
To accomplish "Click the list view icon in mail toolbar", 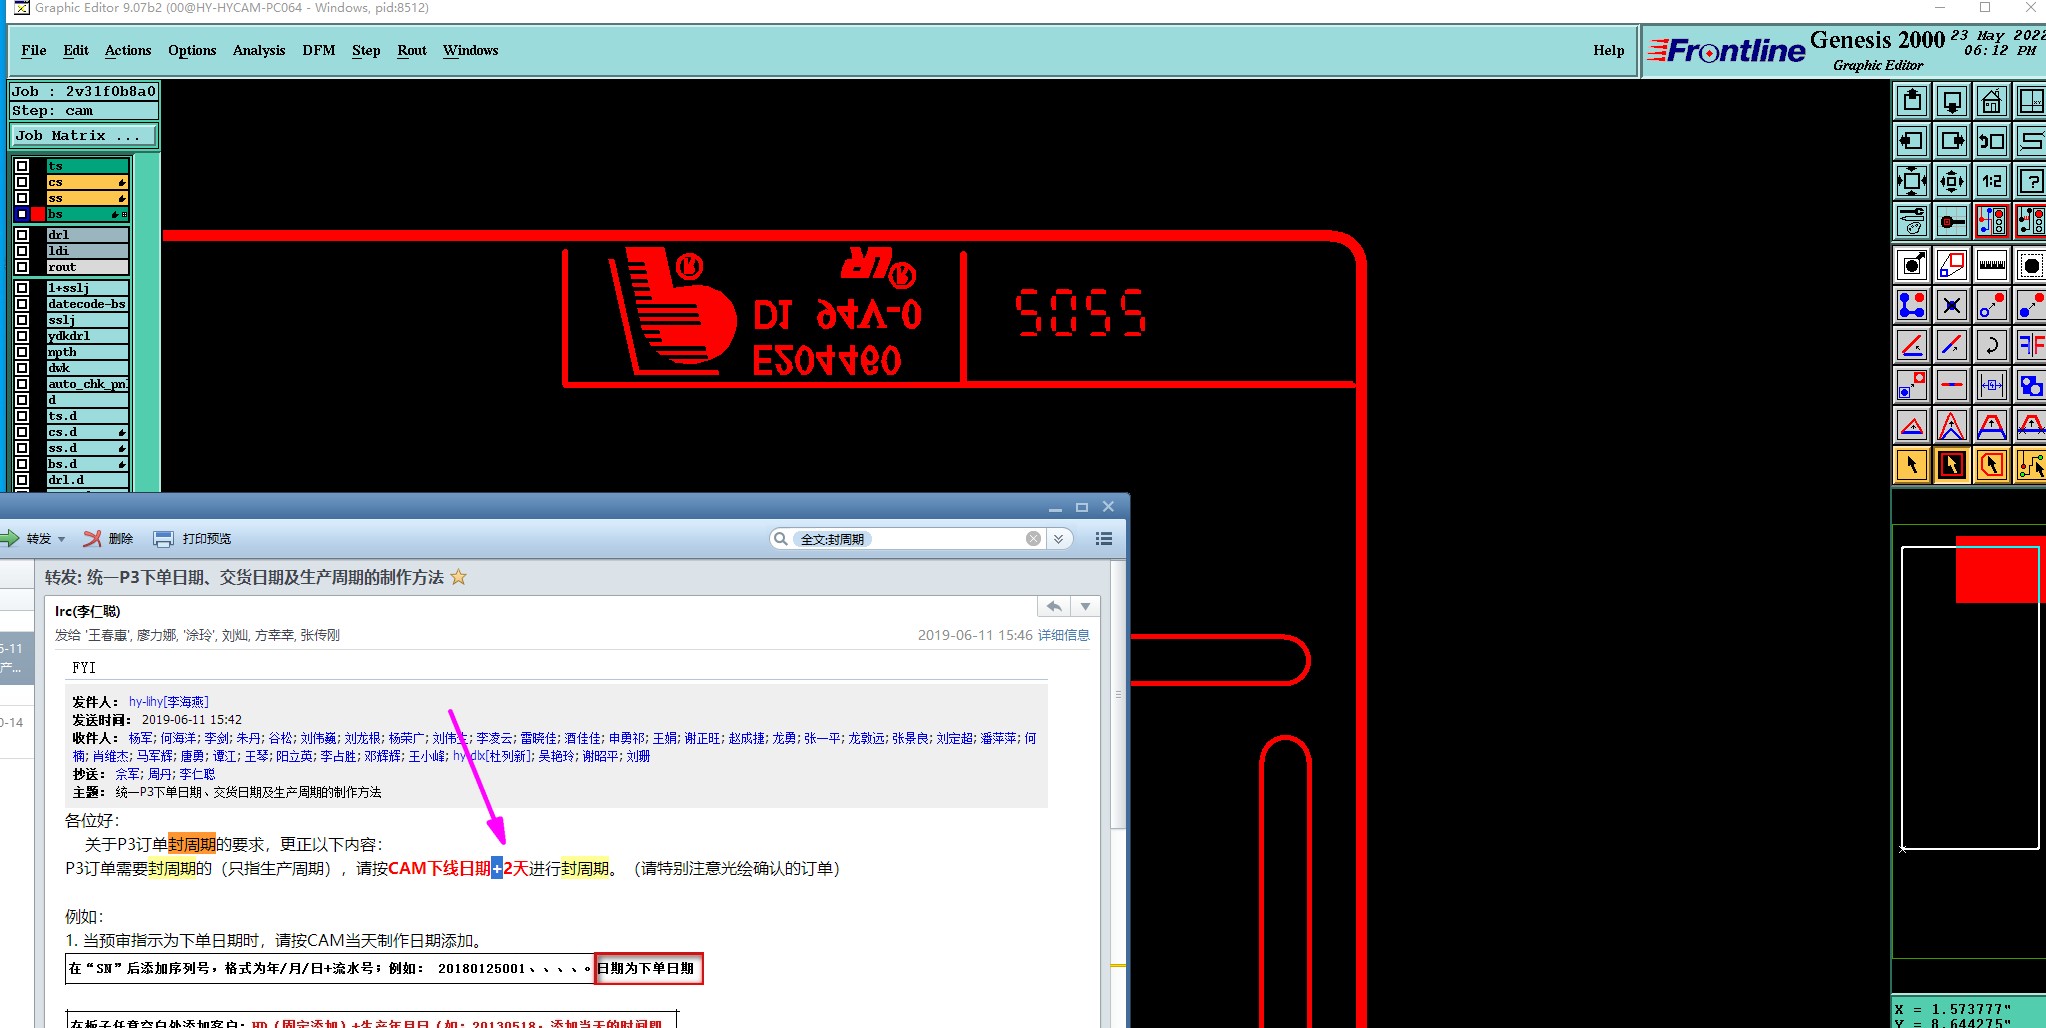I will [x=1104, y=539].
